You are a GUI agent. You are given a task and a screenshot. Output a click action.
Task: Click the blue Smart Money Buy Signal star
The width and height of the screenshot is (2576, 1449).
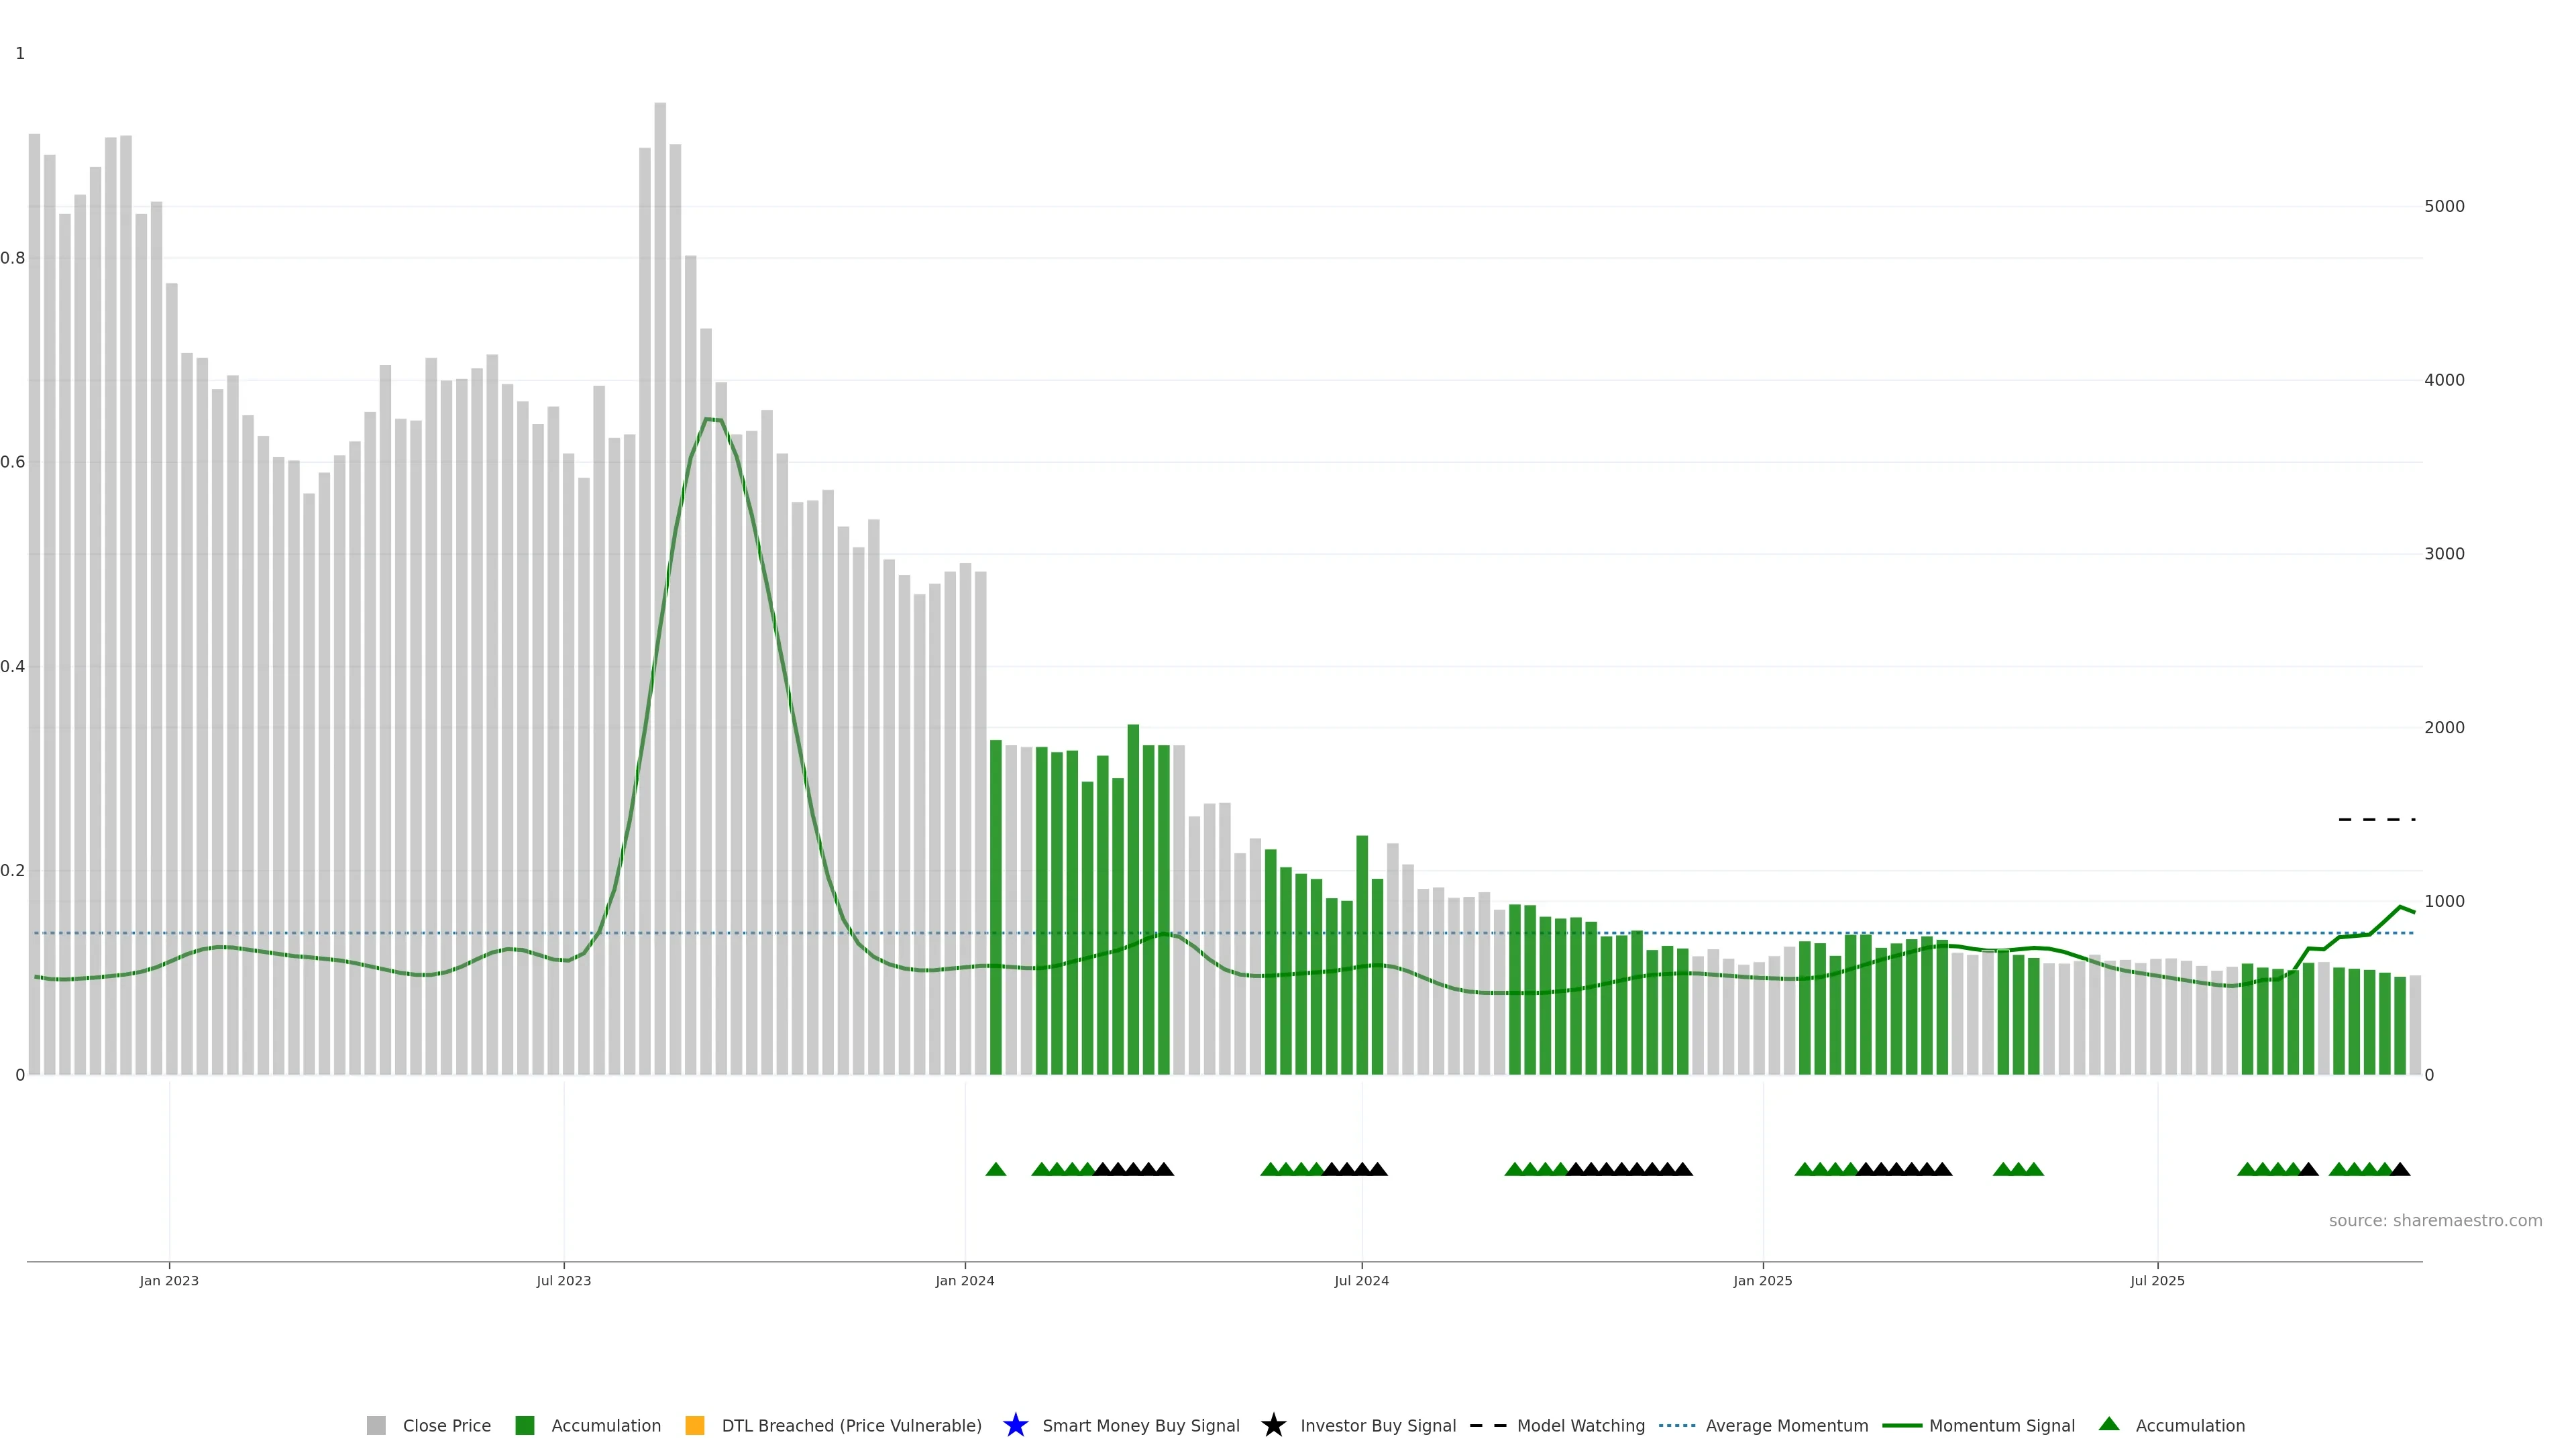tap(1015, 1425)
